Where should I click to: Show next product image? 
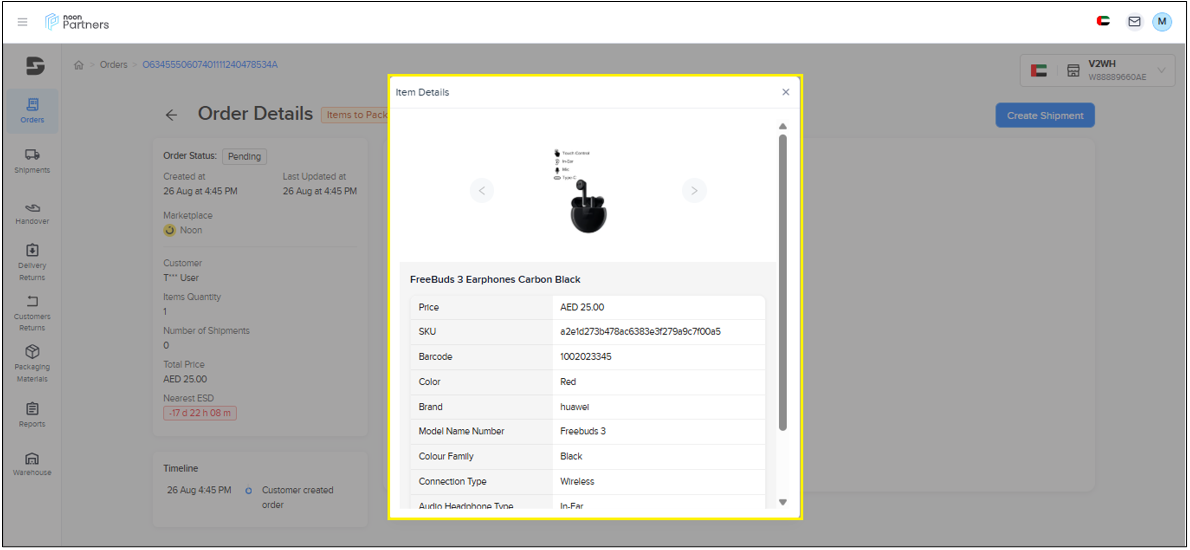click(694, 190)
